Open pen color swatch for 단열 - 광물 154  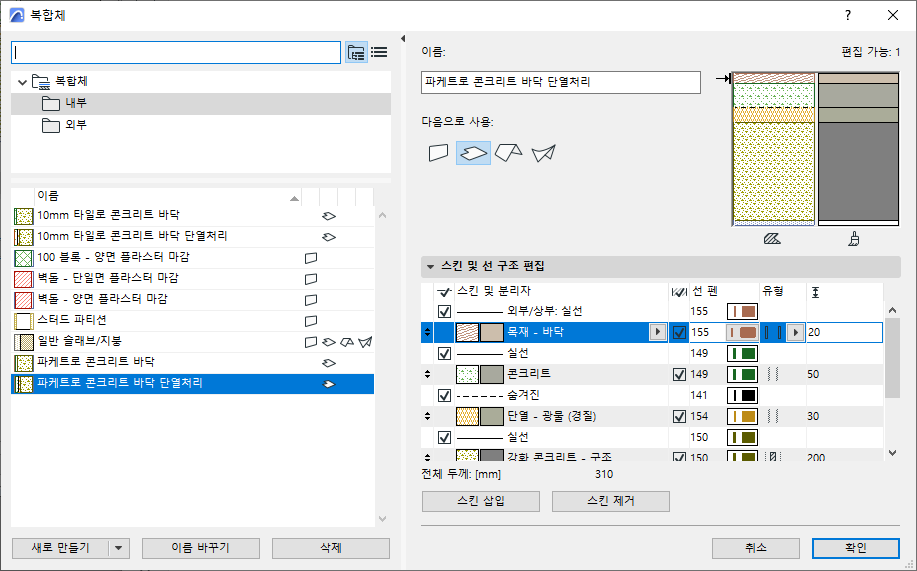click(742, 417)
